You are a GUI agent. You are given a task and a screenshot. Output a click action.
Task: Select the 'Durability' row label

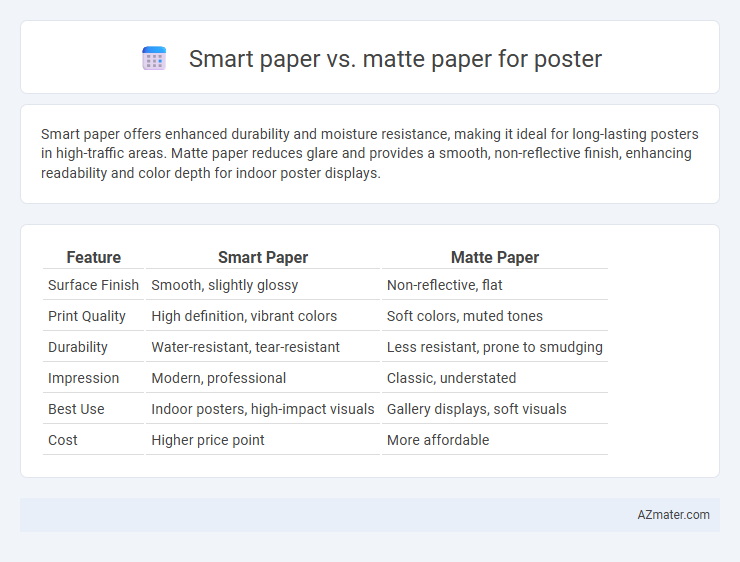78,347
